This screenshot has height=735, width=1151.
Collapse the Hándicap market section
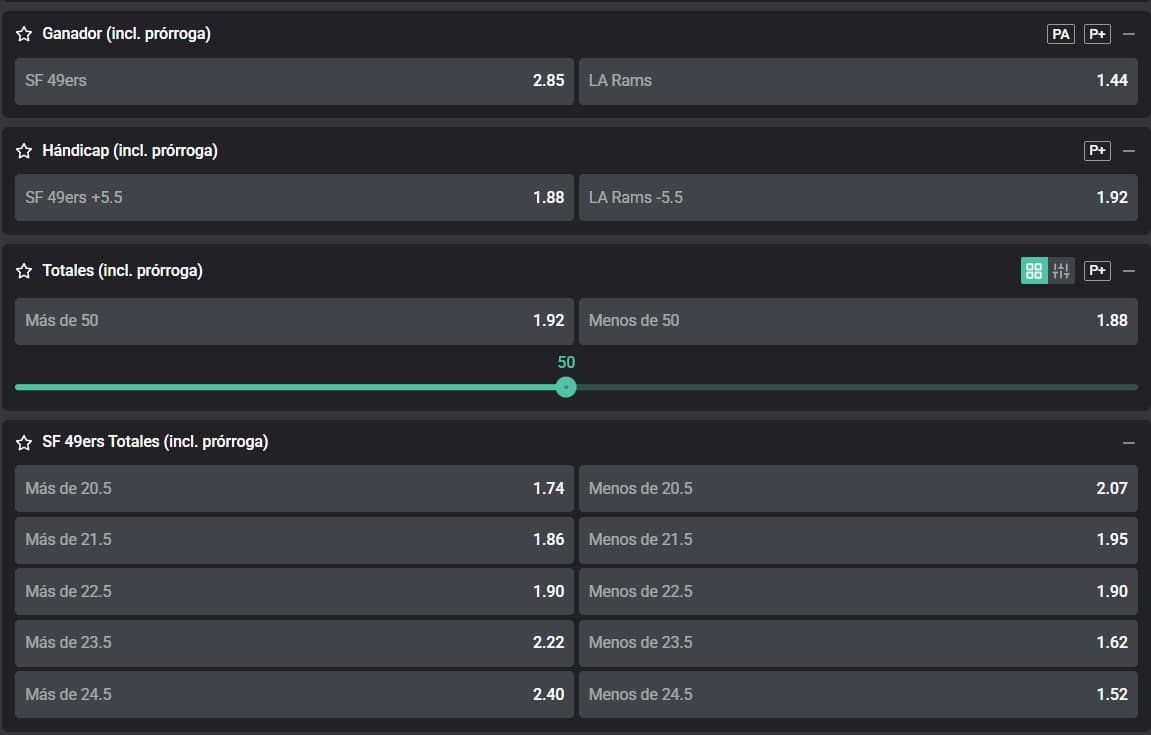(x=1129, y=151)
